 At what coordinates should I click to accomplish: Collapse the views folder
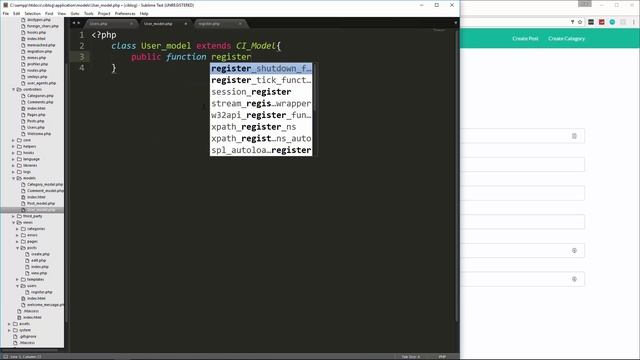click(13, 222)
